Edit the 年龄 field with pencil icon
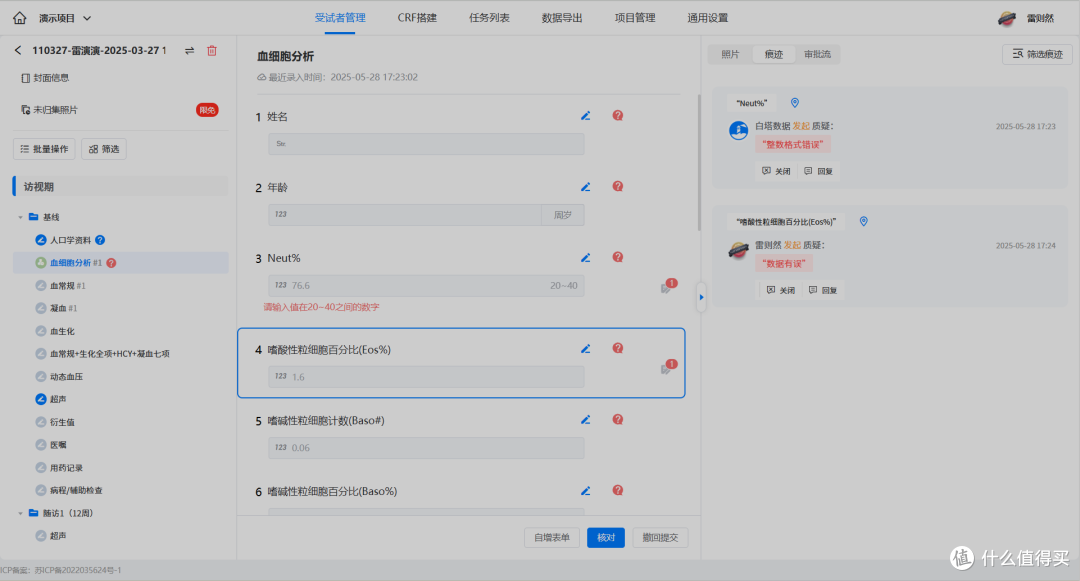The height and width of the screenshot is (581, 1080). (585, 187)
